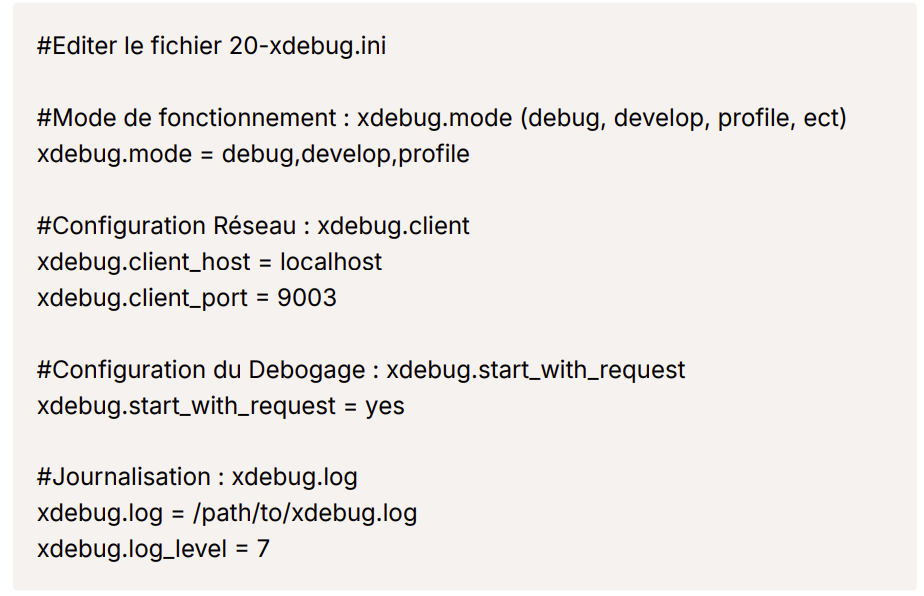Click the 'xdebug.mode = debug,develop,profile' line
Screen dimensions: 924x596
[x=253, y=154]
